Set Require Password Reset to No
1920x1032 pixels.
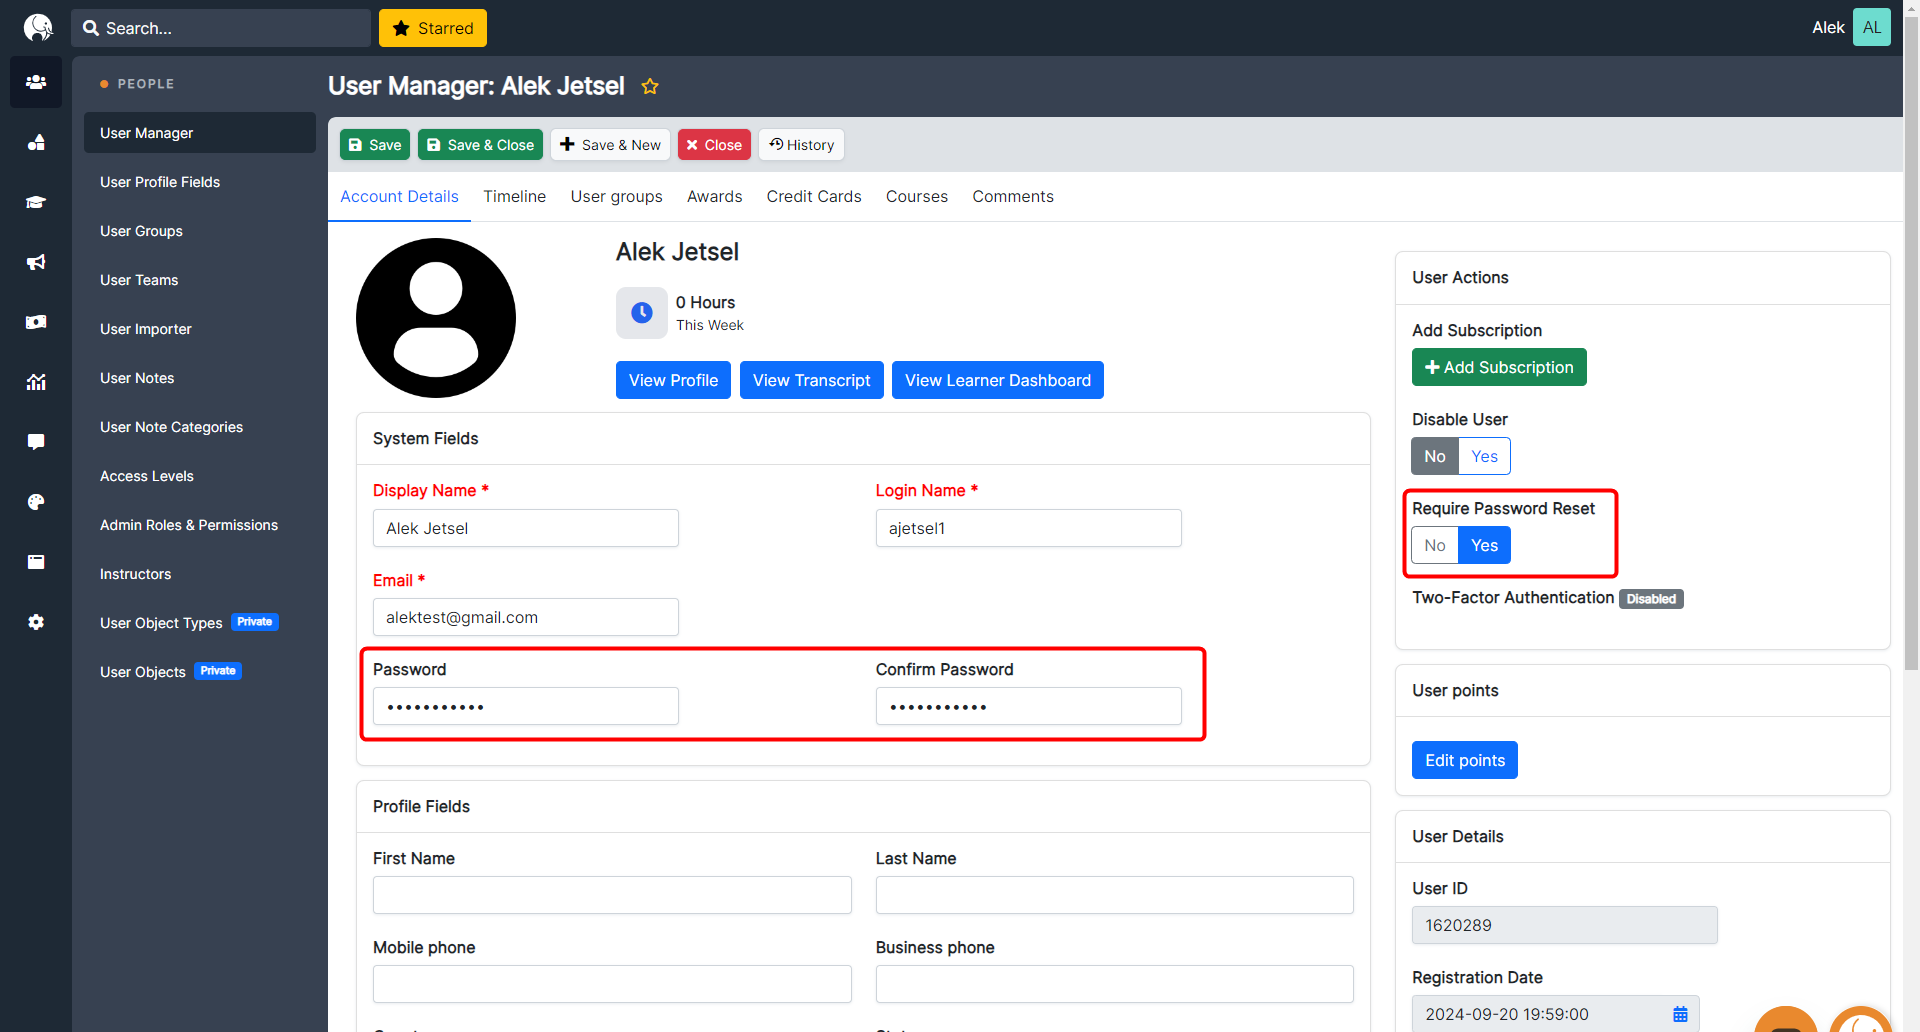[x=1435, y=545]
